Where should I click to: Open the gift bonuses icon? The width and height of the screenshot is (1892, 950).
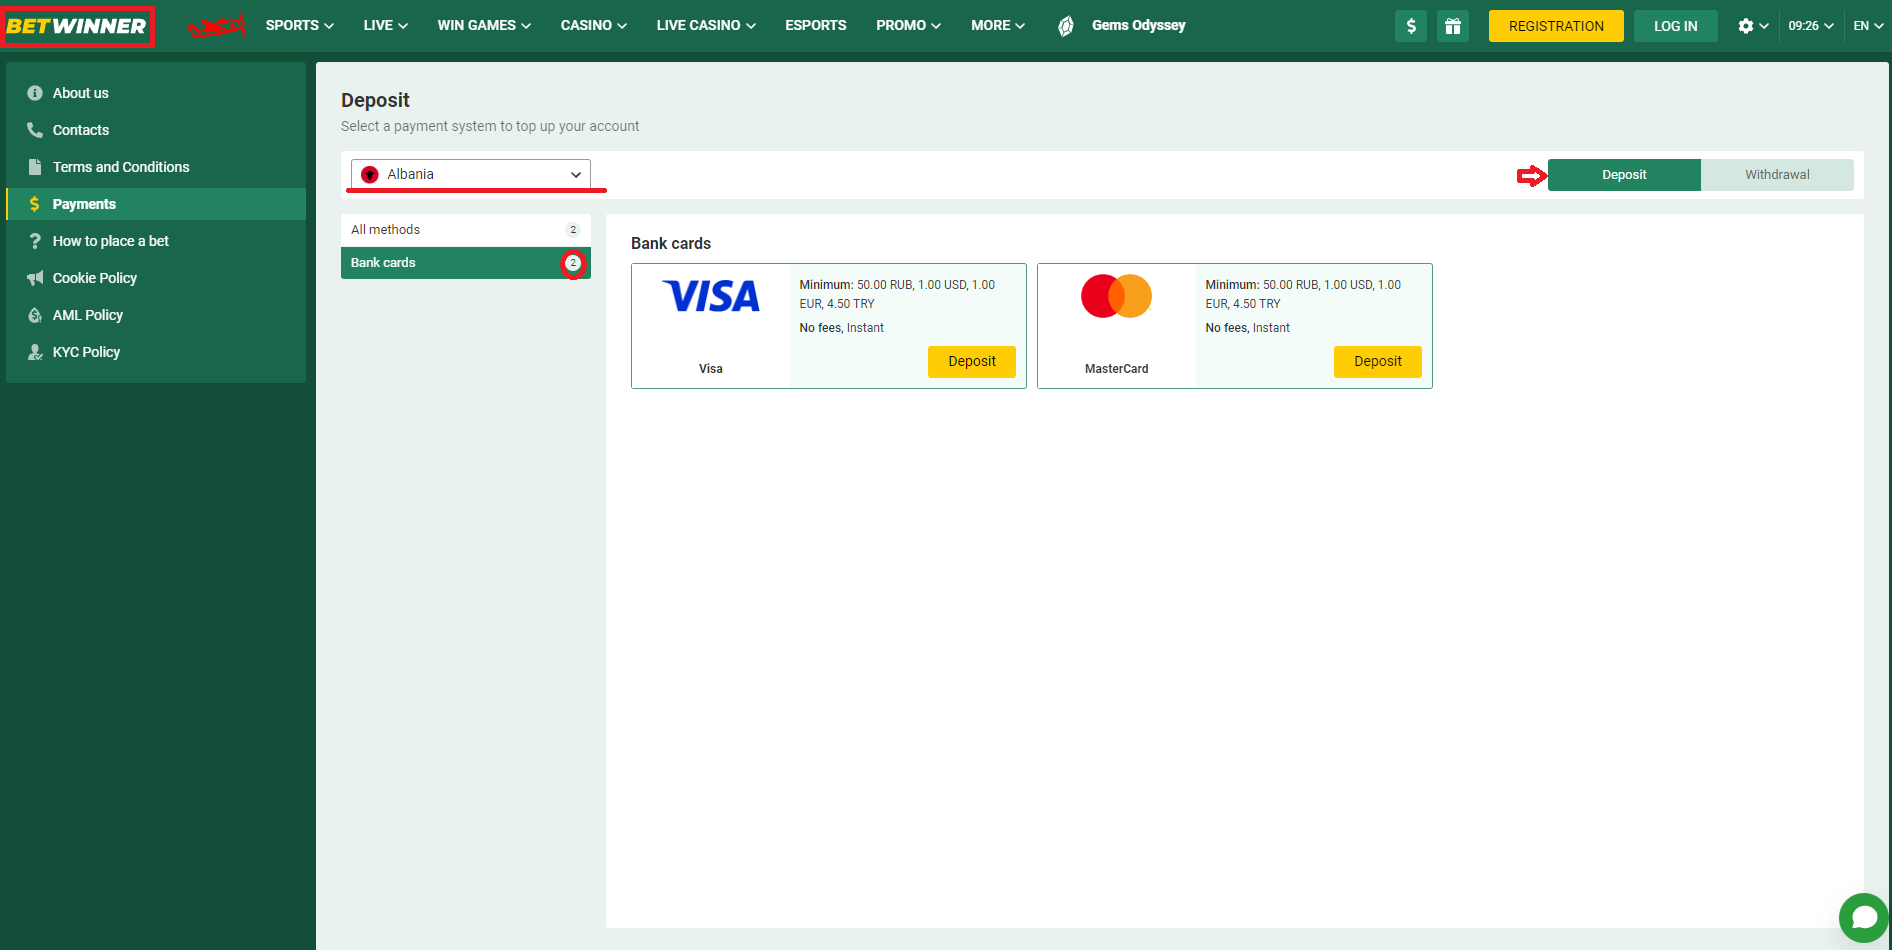1453,26
